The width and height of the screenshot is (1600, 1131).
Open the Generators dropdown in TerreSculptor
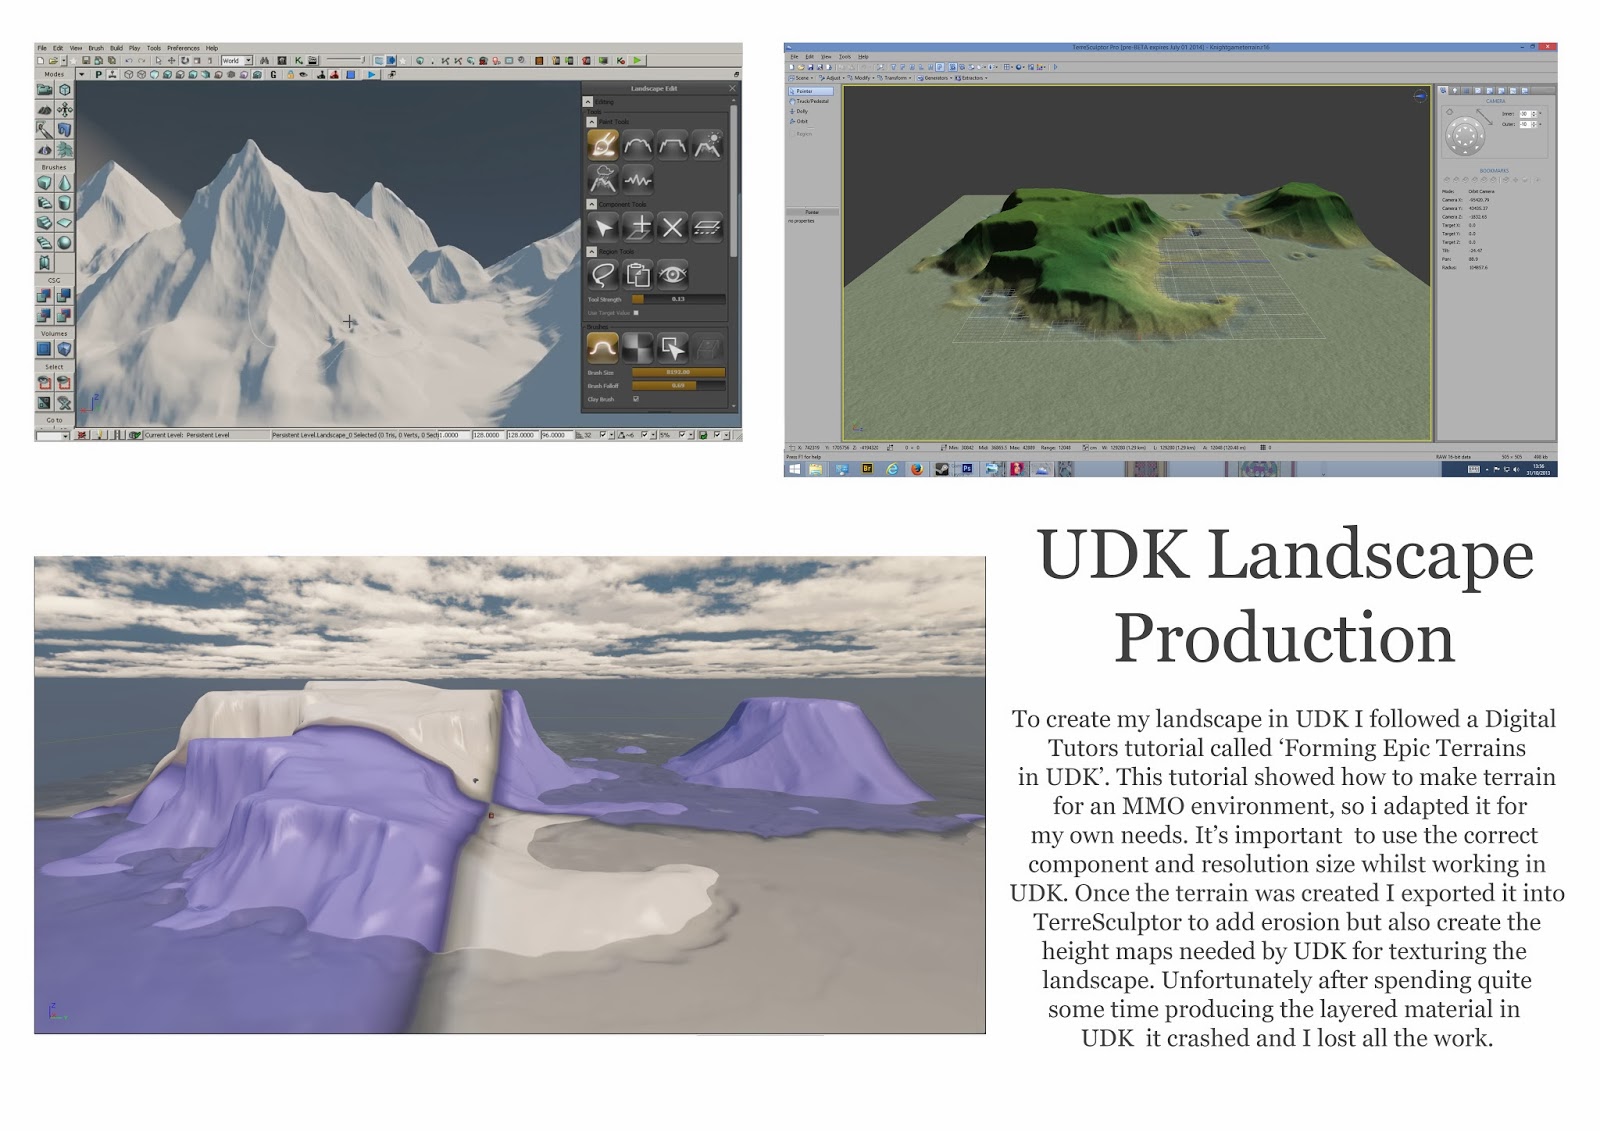tap(936, 78)
